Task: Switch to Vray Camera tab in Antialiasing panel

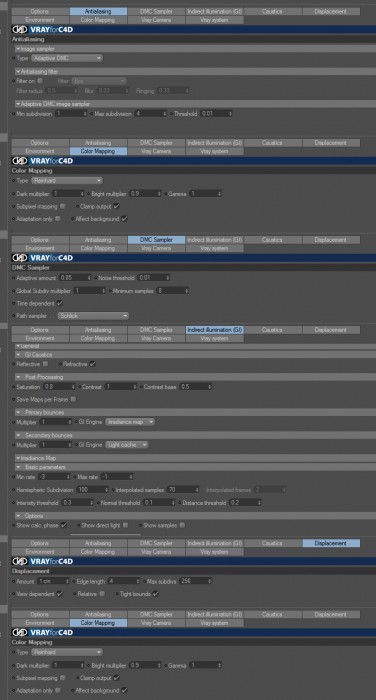Action: point(157,20)
